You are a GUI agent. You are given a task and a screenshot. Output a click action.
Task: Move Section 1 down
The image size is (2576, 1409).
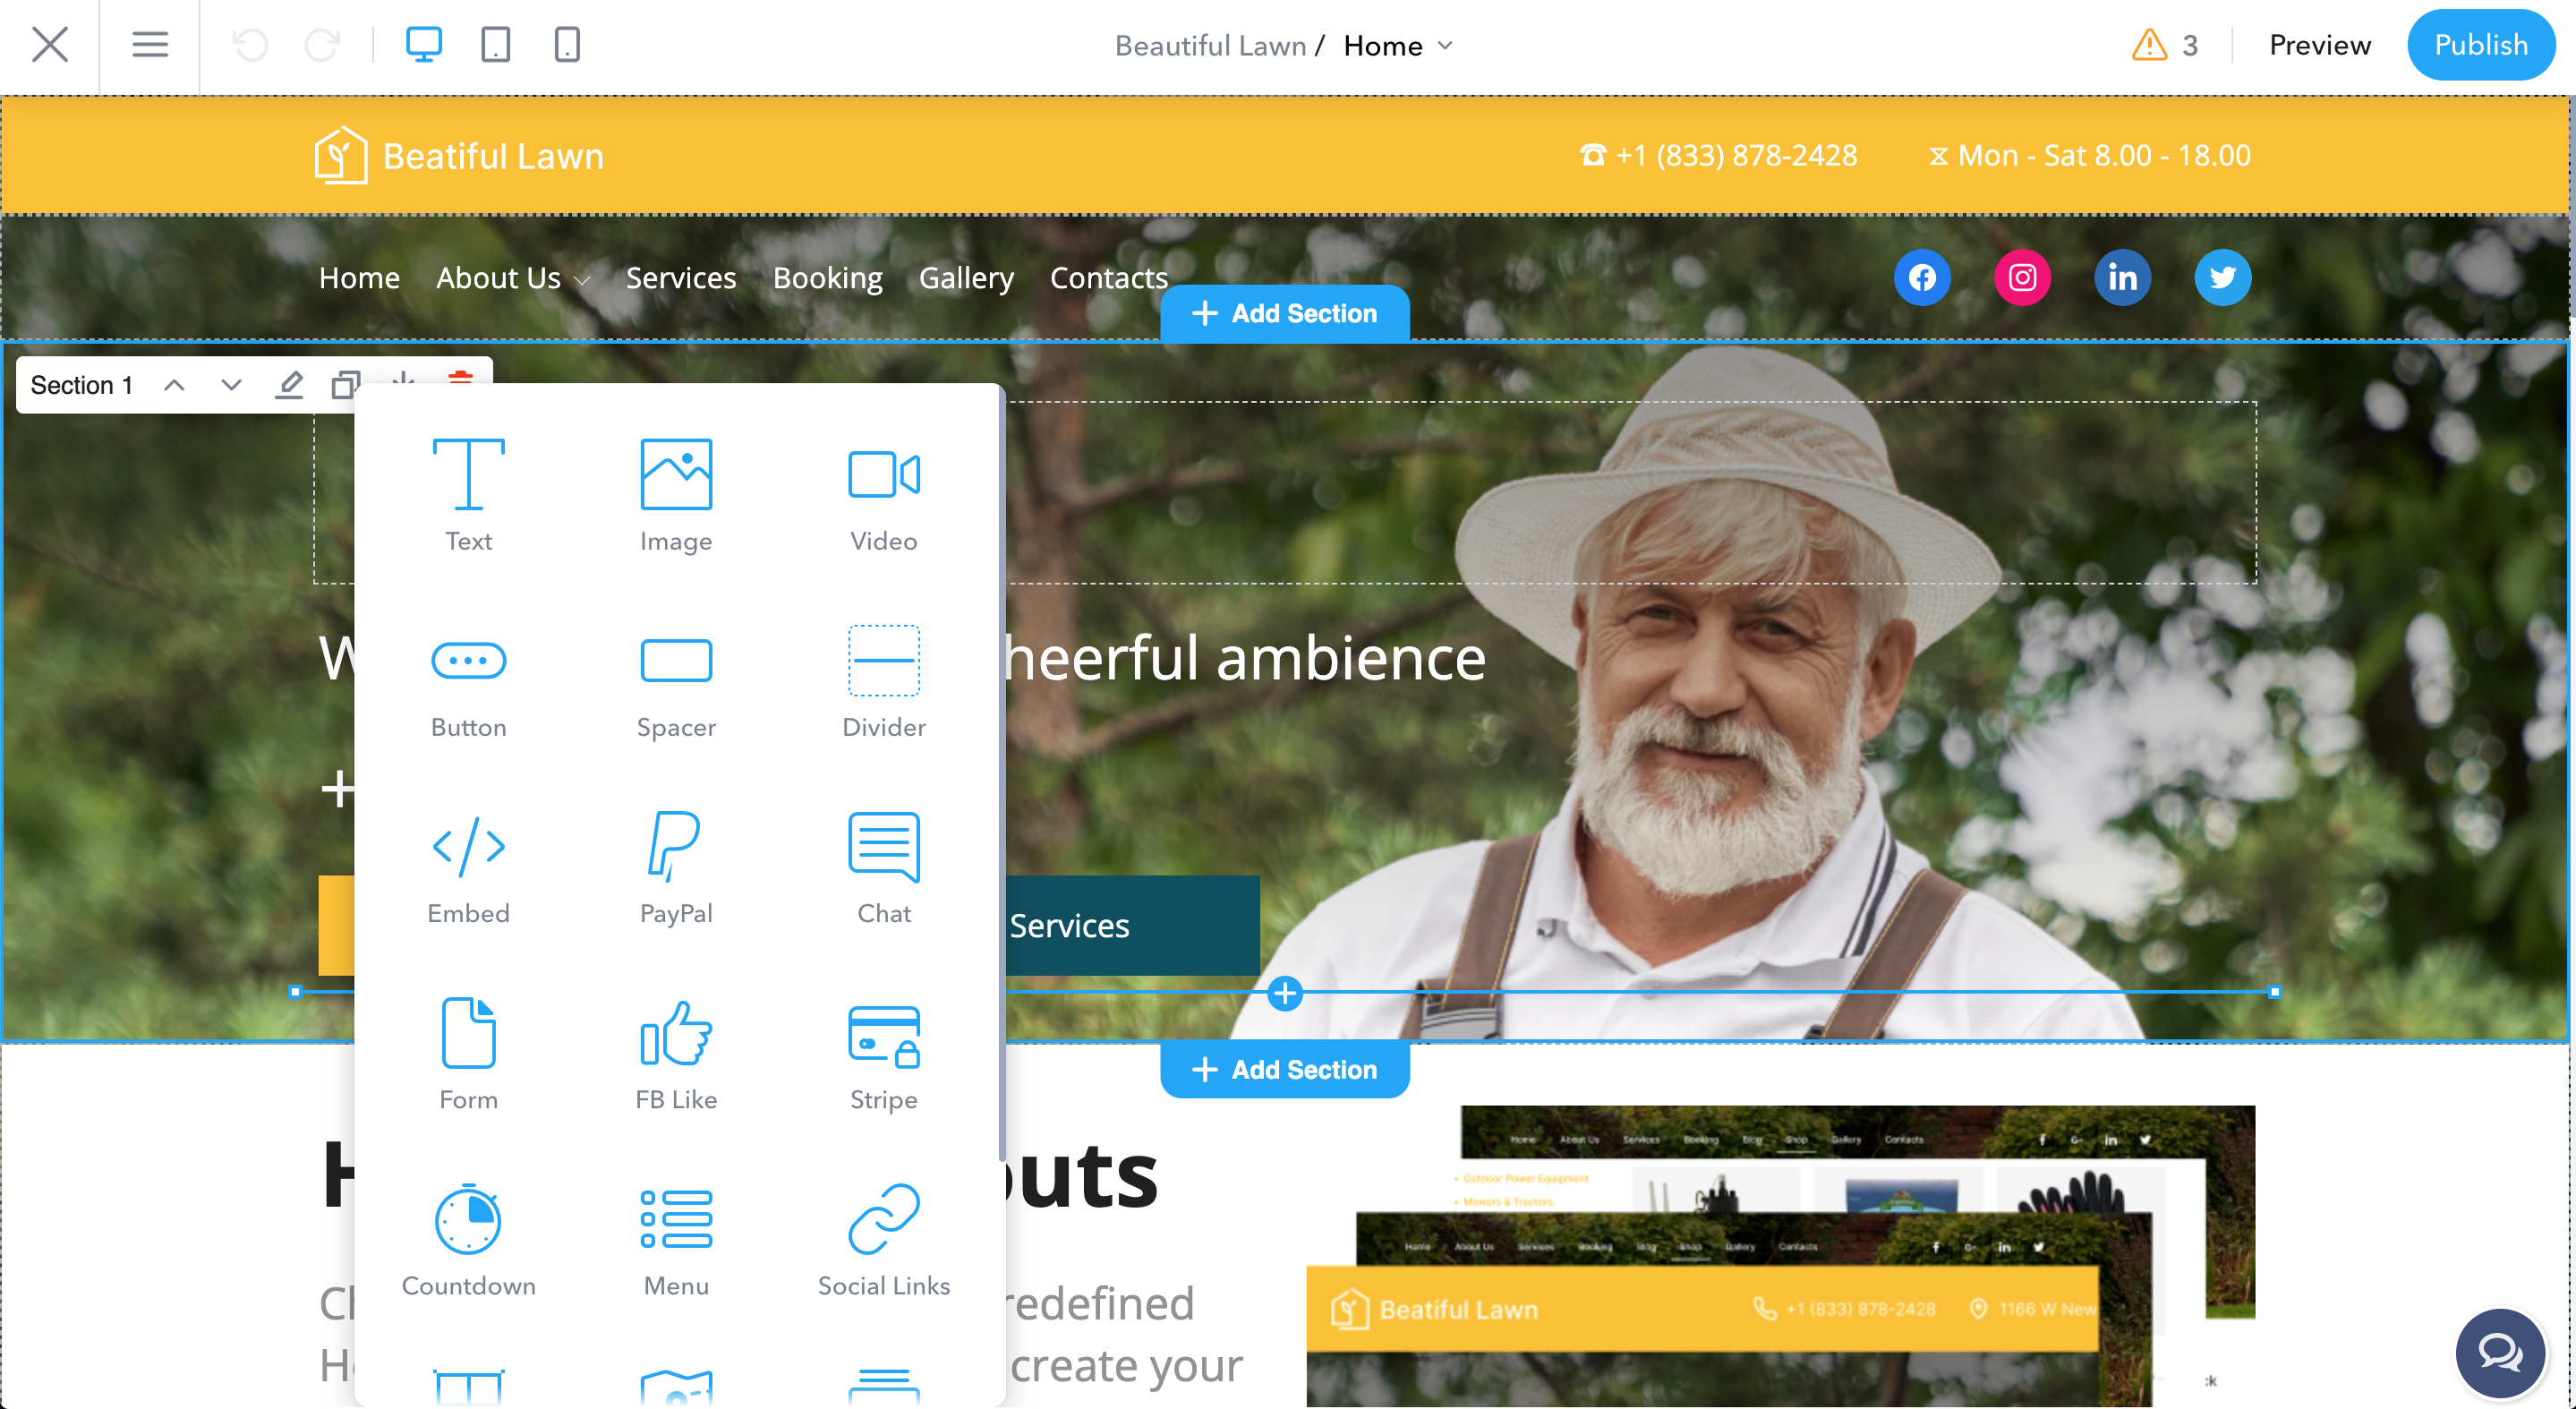pyautogui.click(x=231, y=385)
